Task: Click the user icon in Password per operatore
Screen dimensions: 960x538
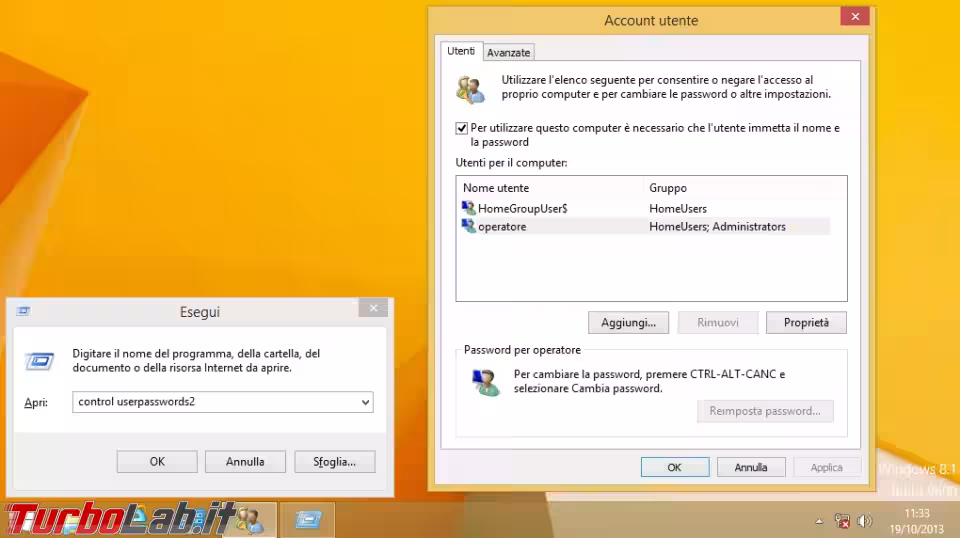Action: coord(486,383)
